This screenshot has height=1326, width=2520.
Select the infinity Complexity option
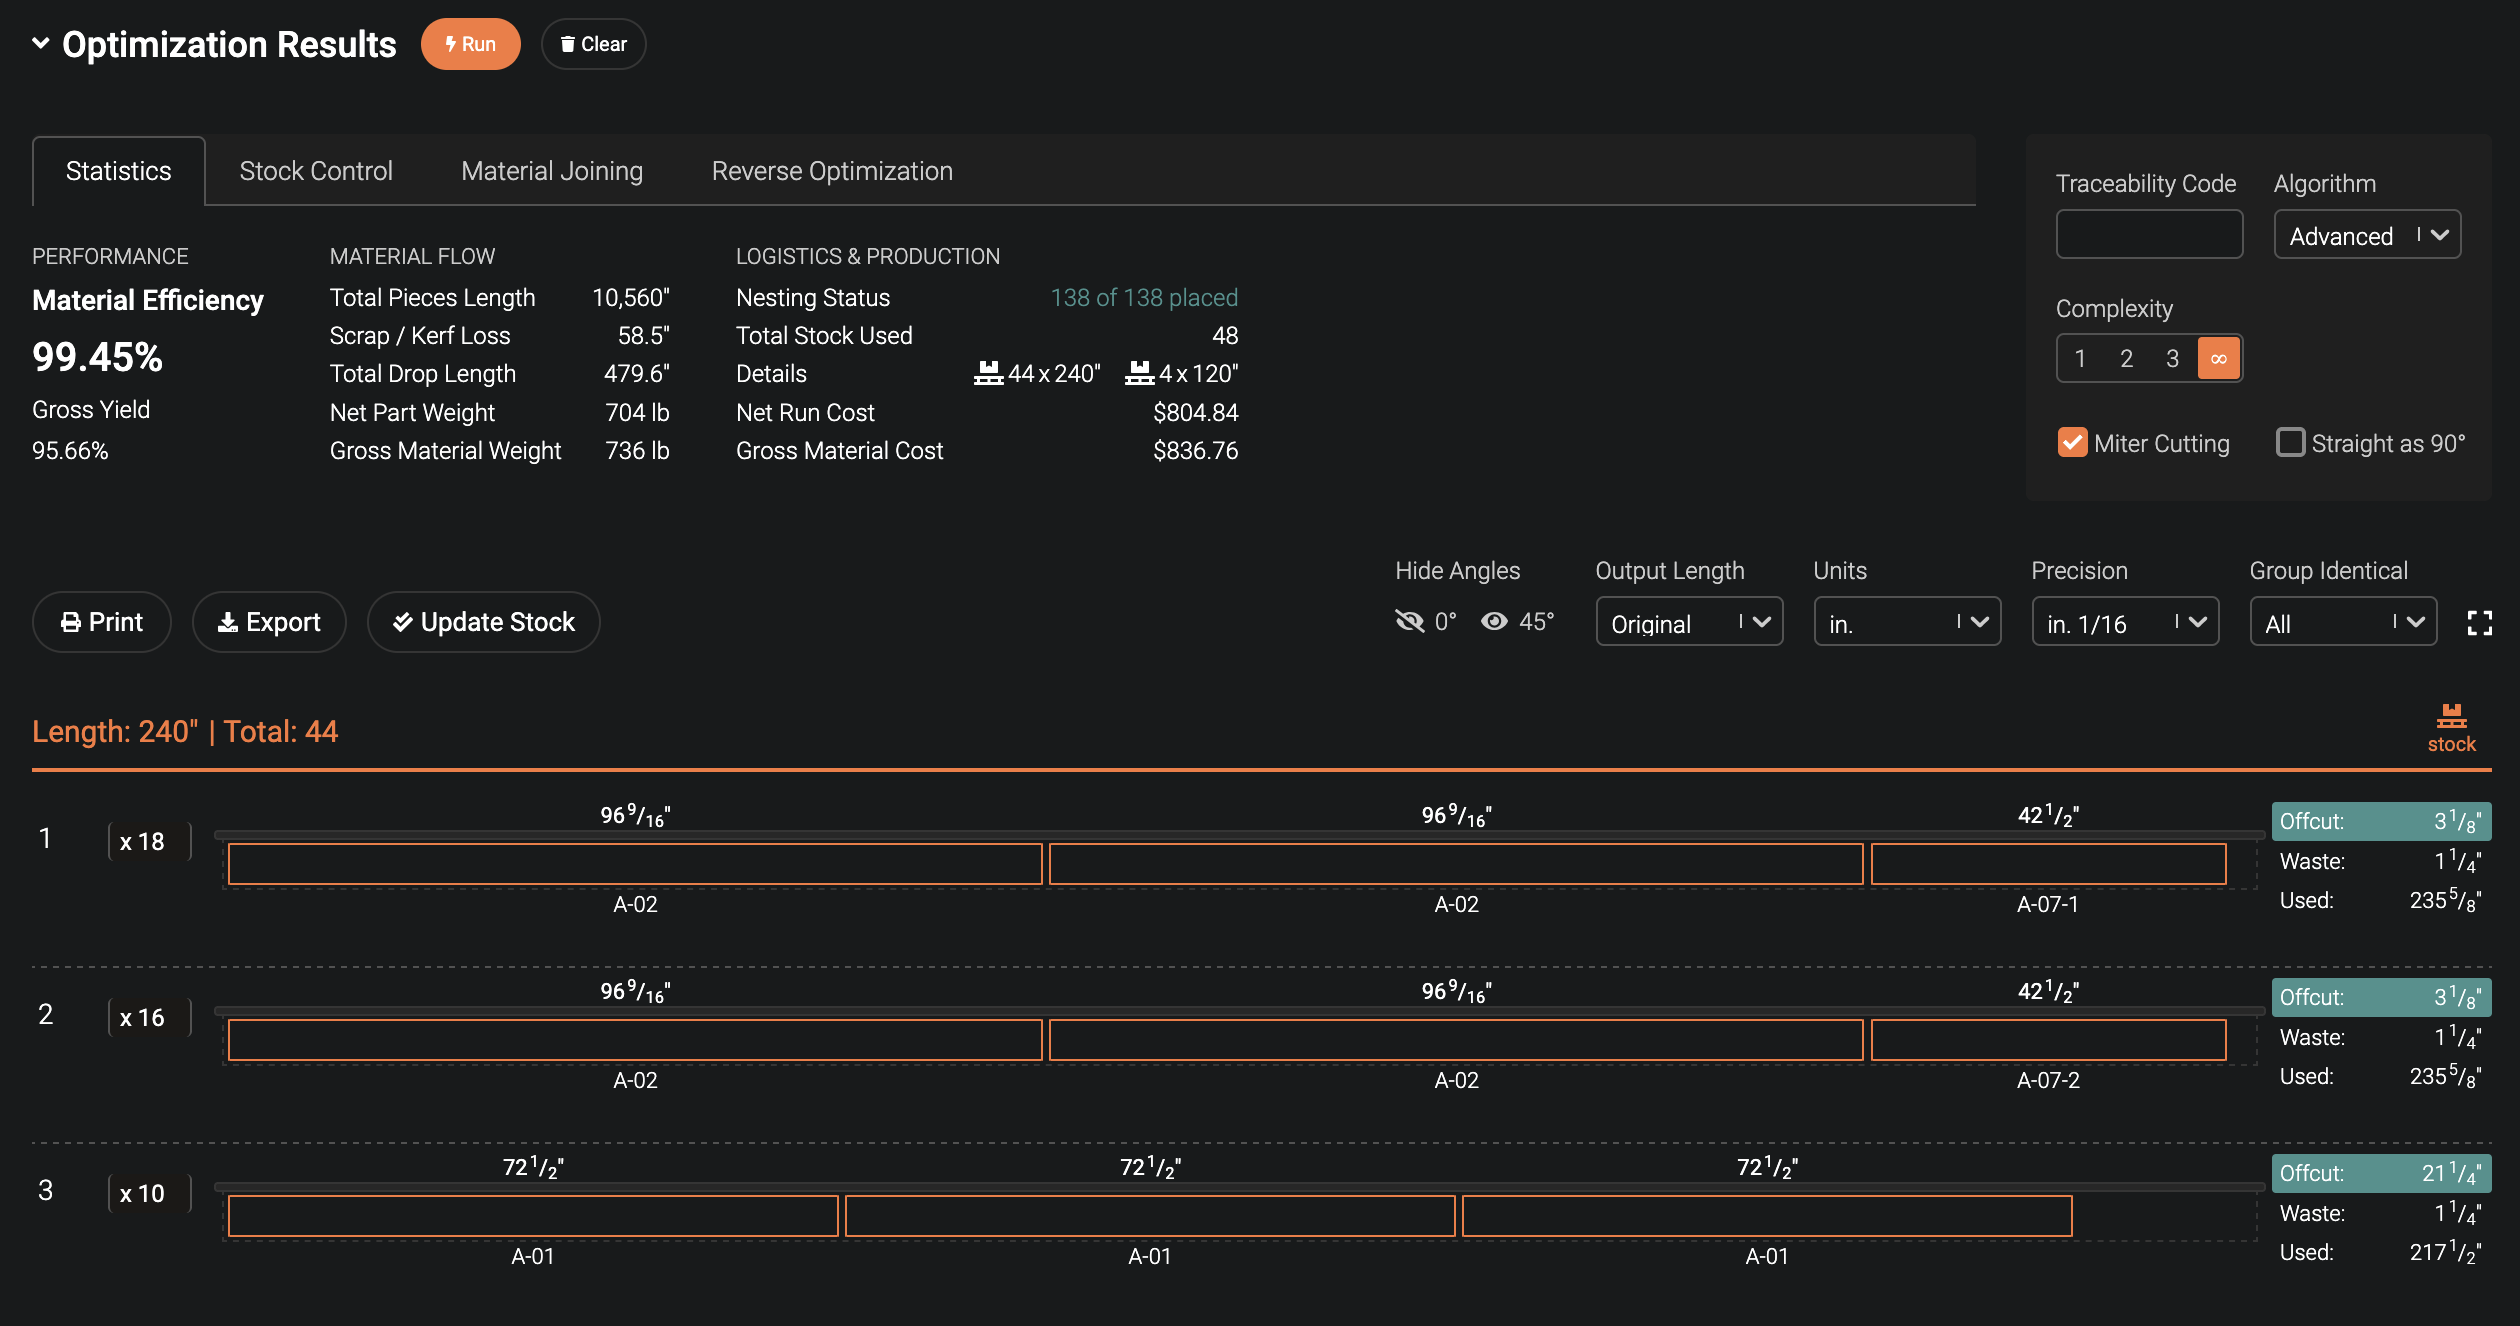point(2218,358)
